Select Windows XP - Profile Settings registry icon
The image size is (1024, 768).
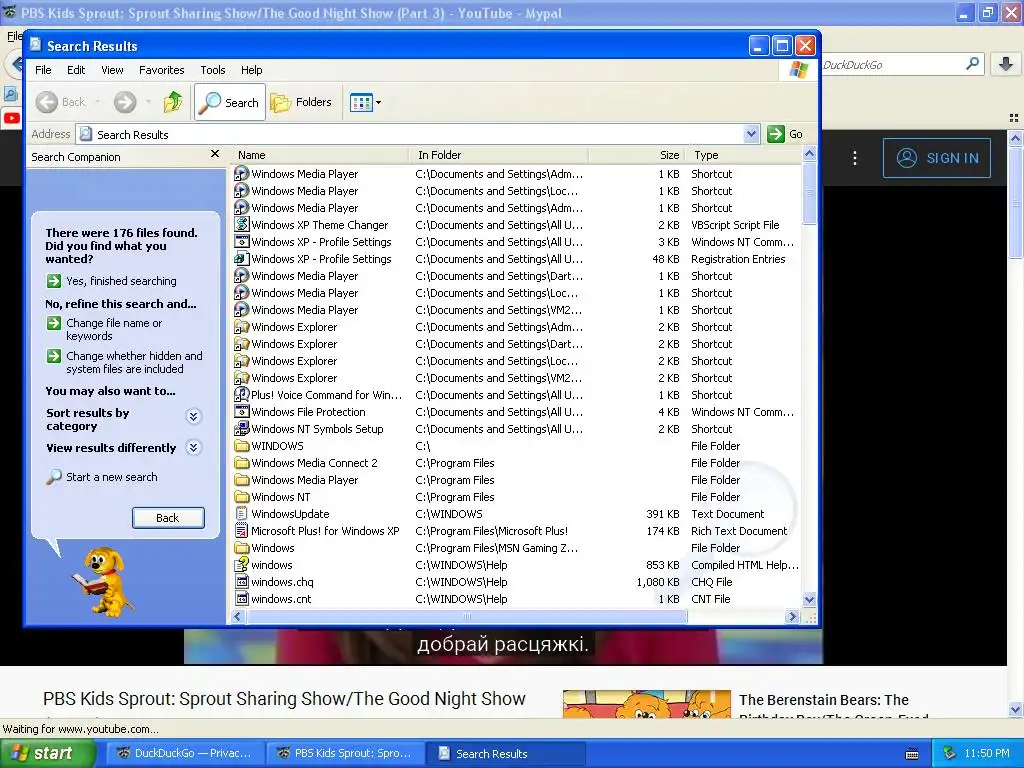242,259
